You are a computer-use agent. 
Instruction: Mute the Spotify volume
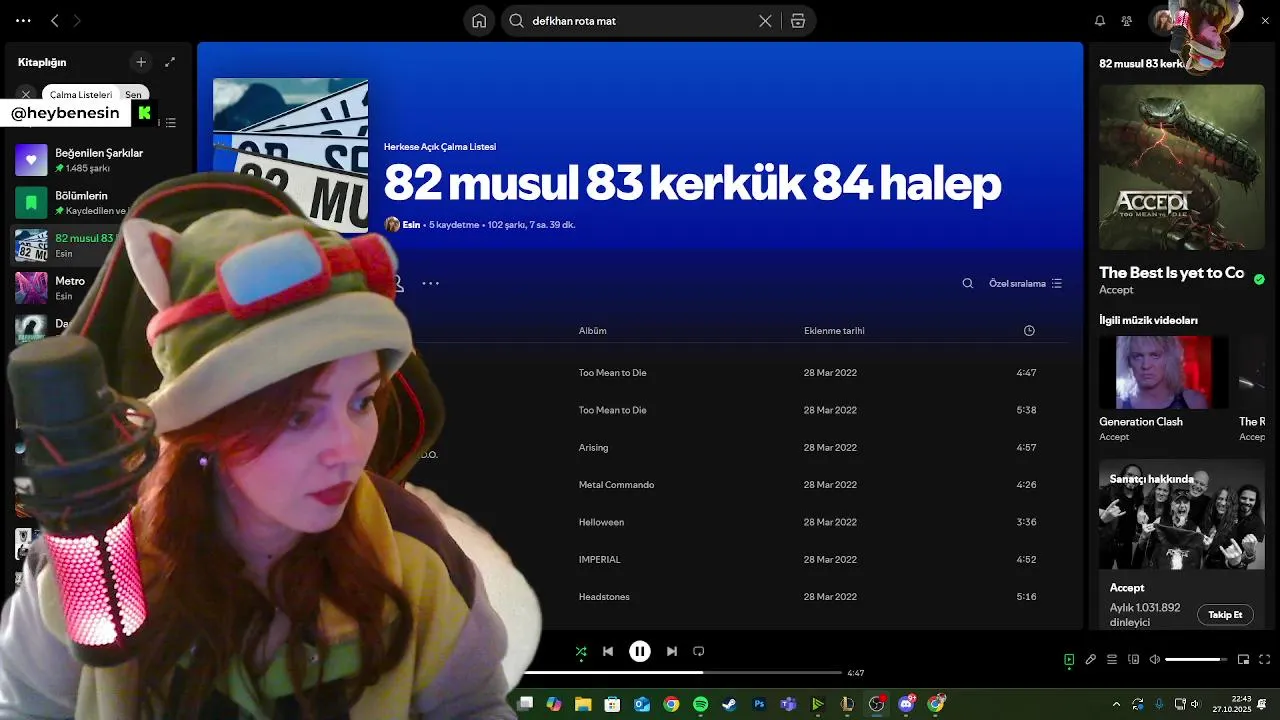pyautogui.click(x=1155, y=660)
